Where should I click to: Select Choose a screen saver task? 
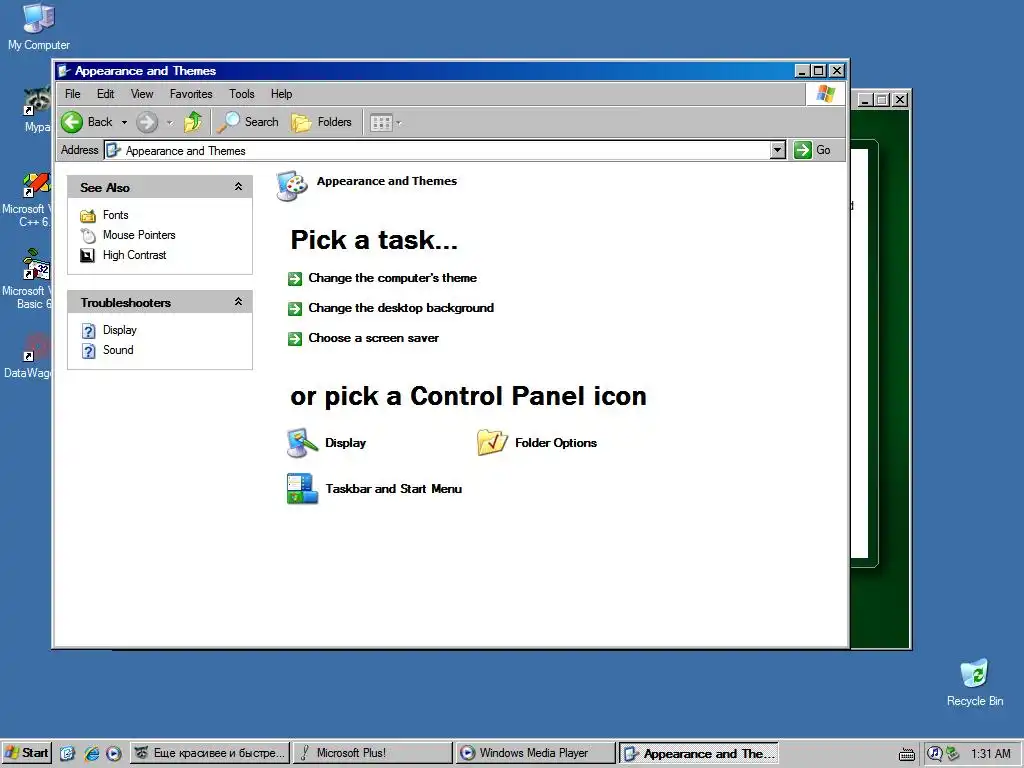(374, 338)
